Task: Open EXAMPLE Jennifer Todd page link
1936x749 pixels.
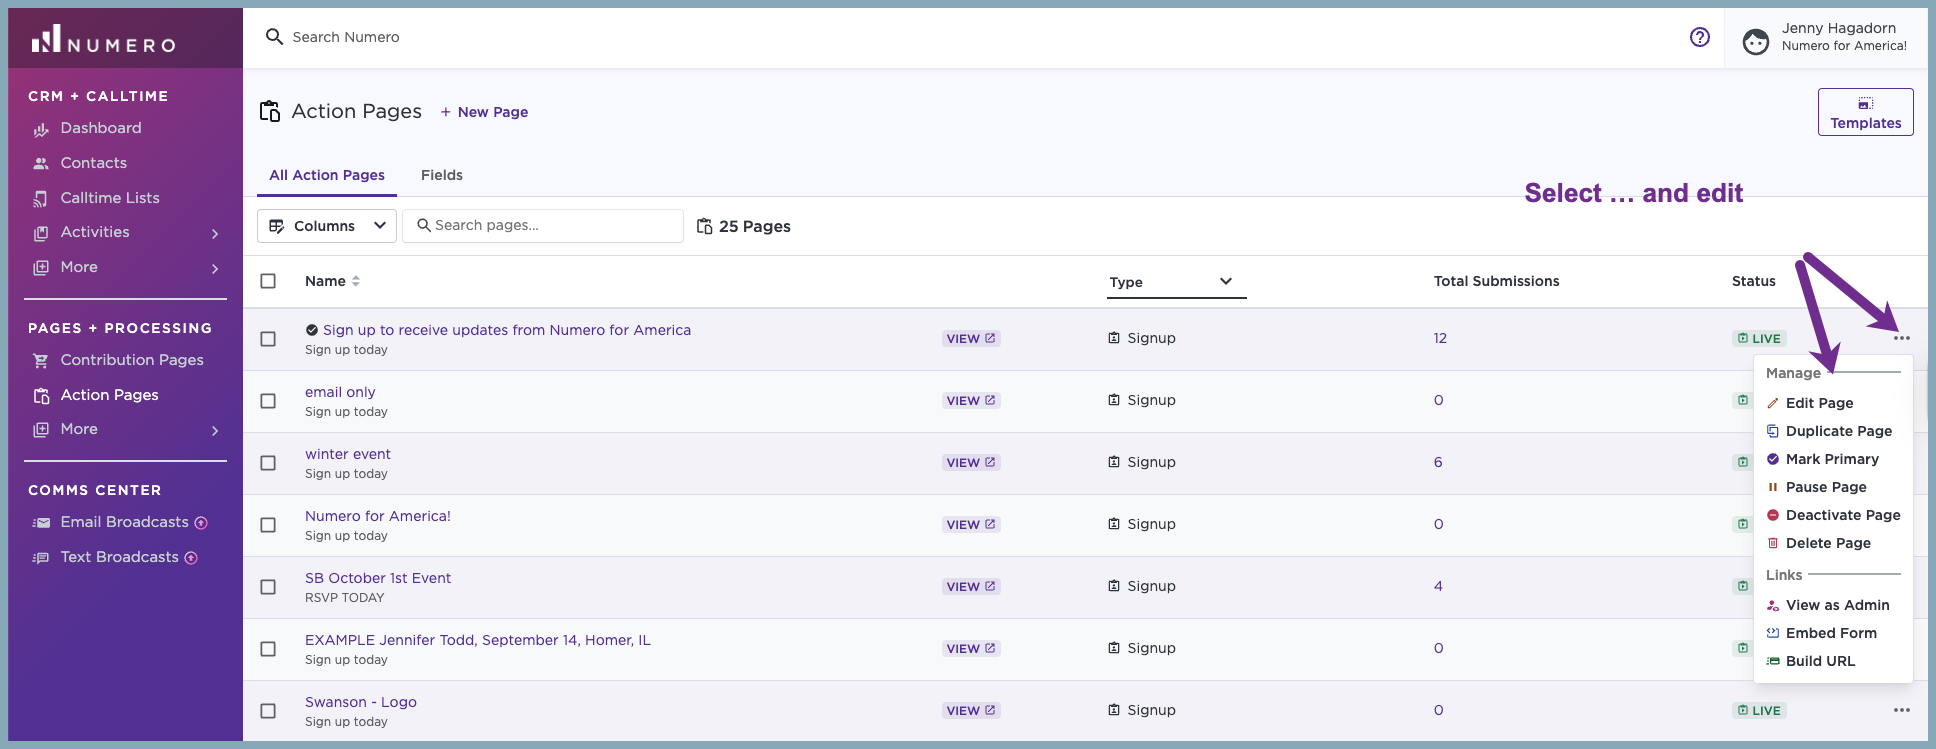Action: [x=478, y=640]
